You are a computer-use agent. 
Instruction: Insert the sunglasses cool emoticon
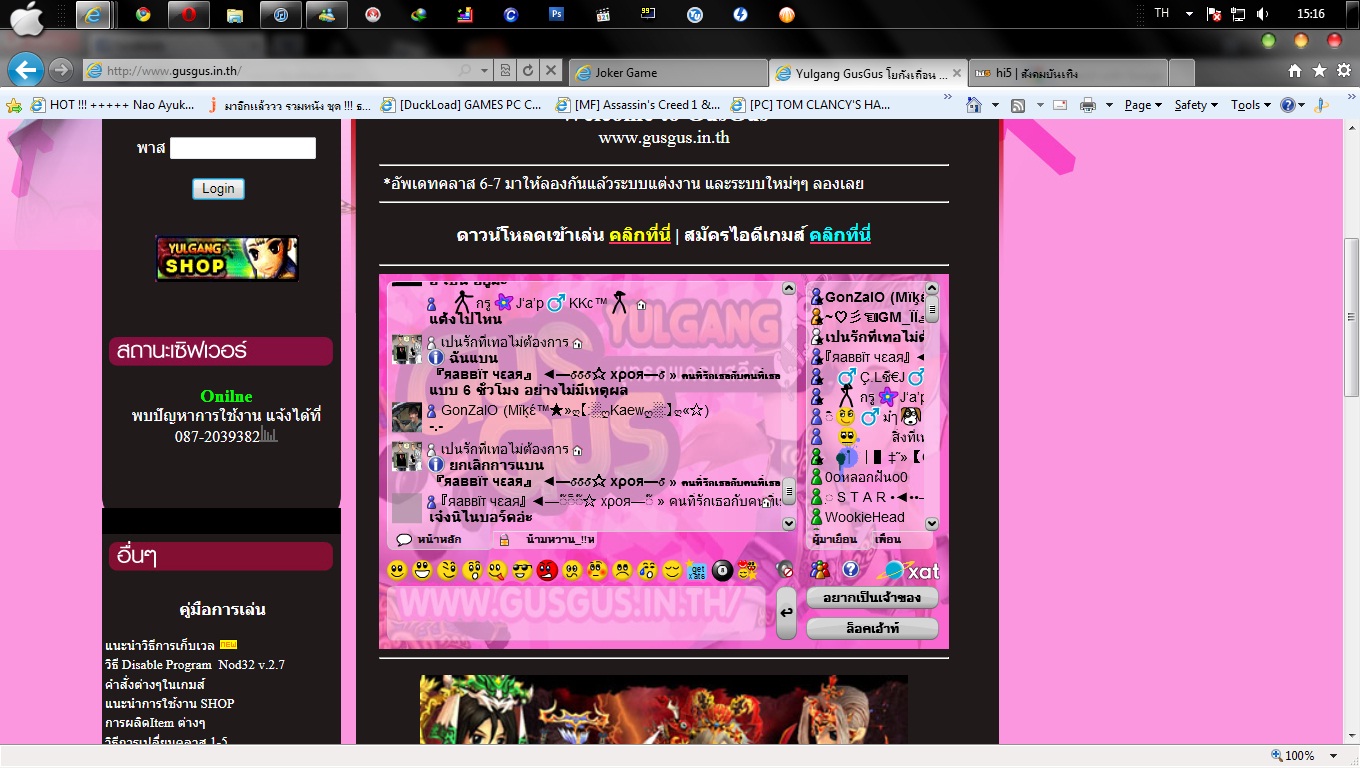point(522,571)
